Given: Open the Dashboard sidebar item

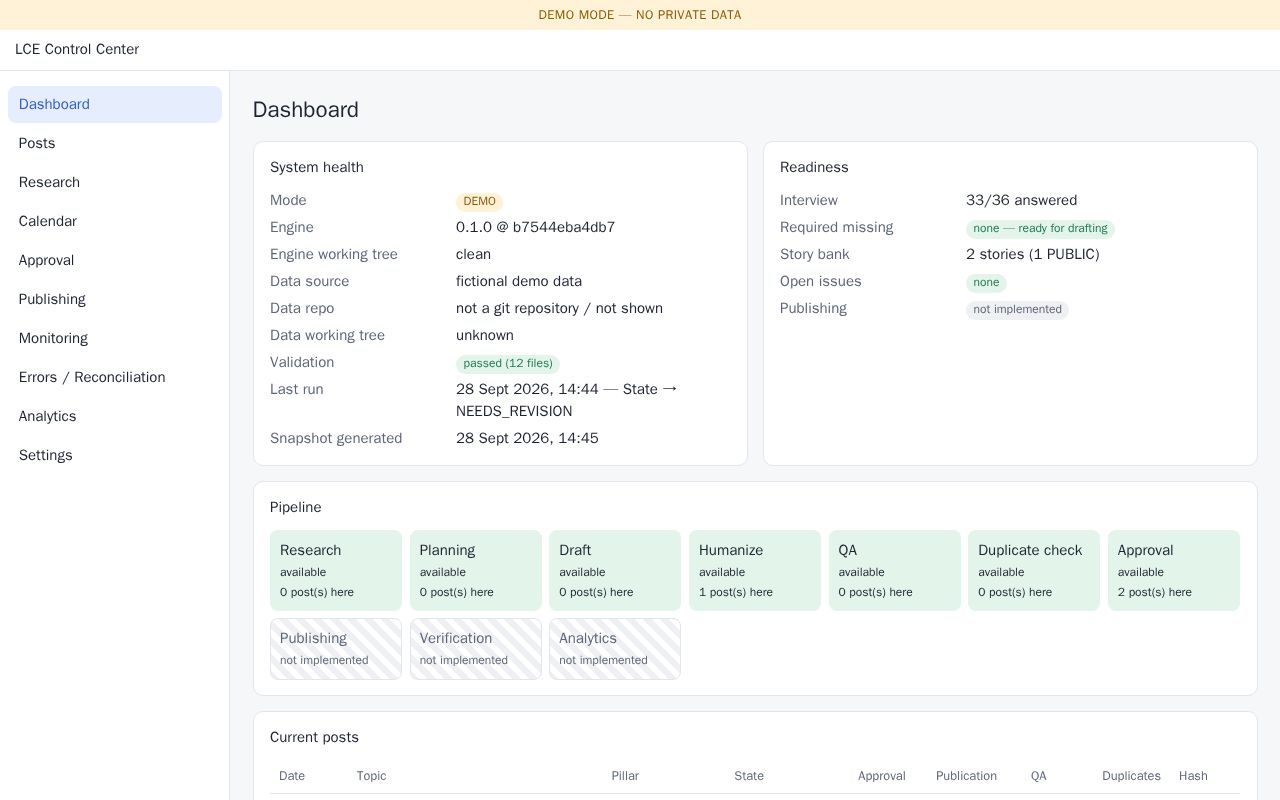Looking at the screenshot, I should (115, 104).
